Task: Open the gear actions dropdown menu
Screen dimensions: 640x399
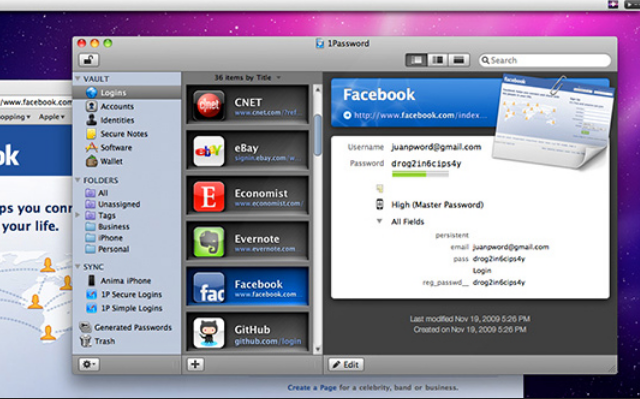Action: (x=89, y=364)
